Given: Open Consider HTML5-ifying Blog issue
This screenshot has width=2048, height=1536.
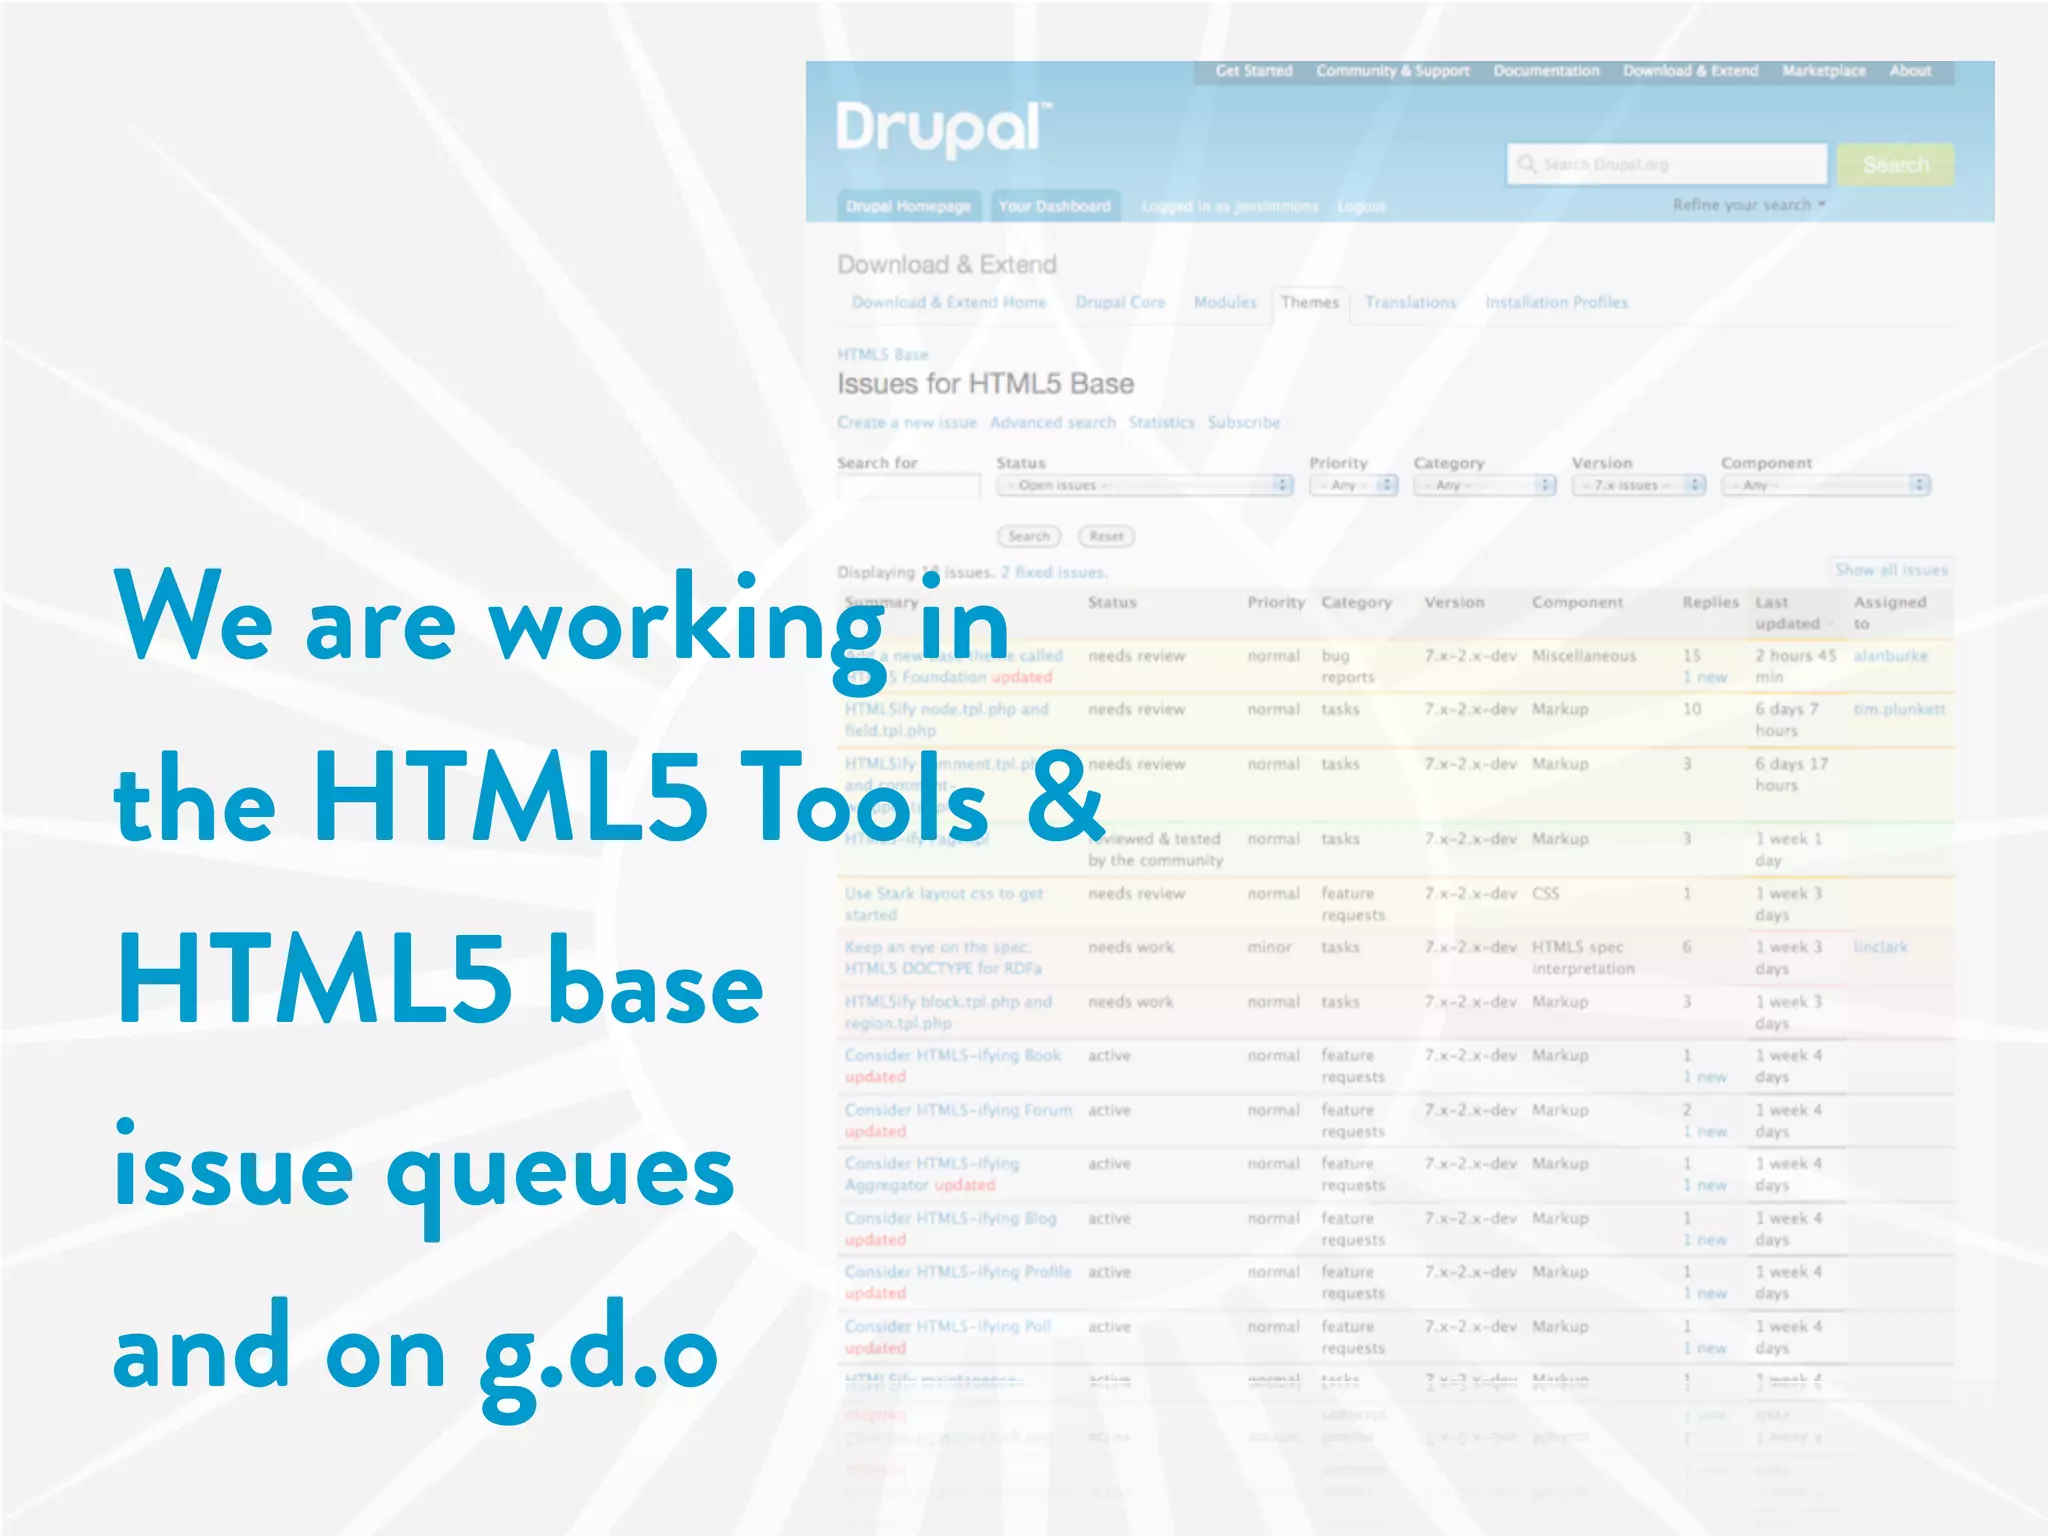Looking at the screenshot, I should click(950, 1219).
